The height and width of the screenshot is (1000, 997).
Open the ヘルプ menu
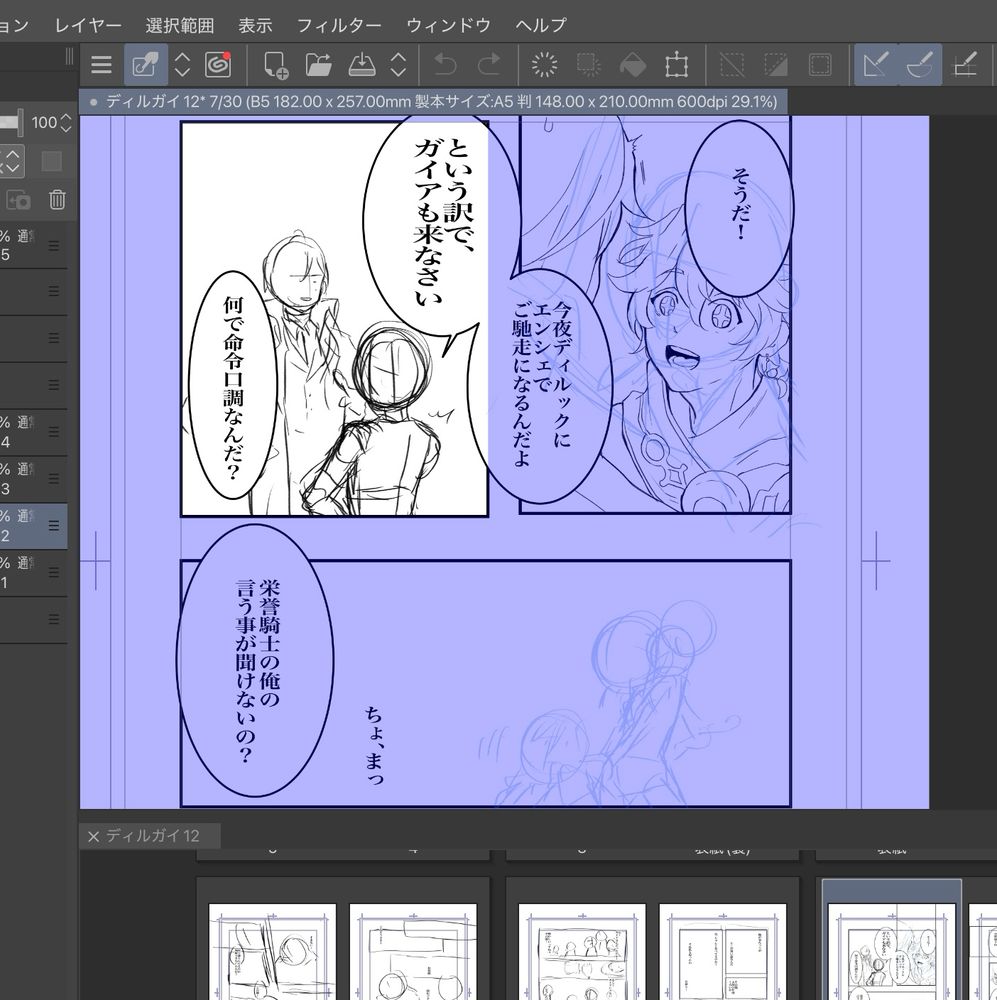click(541, 26)
